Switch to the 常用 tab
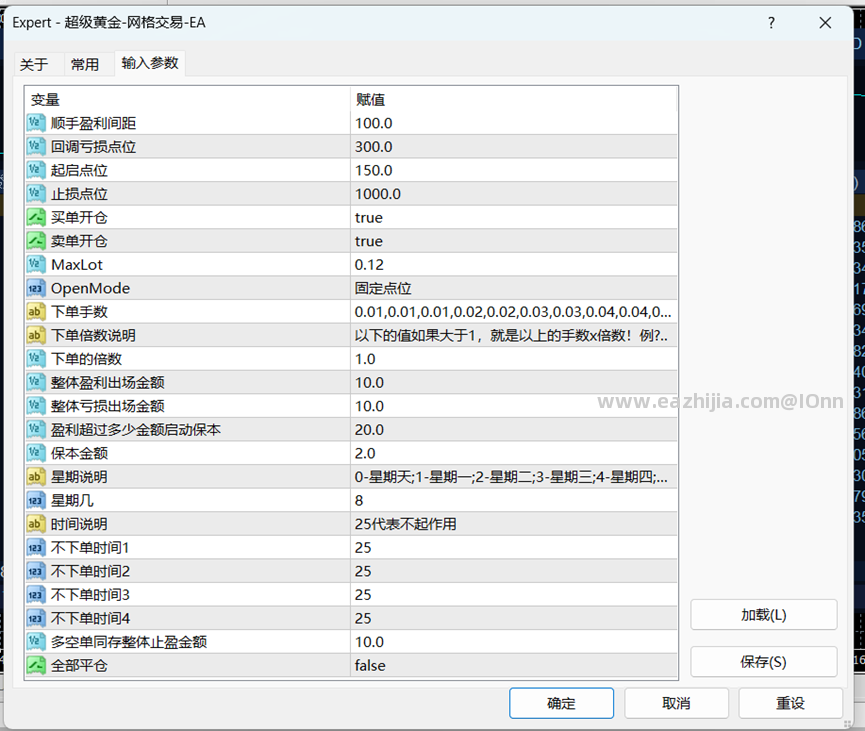Viewport: 865px width, 731px height. [x=85, y=65]
